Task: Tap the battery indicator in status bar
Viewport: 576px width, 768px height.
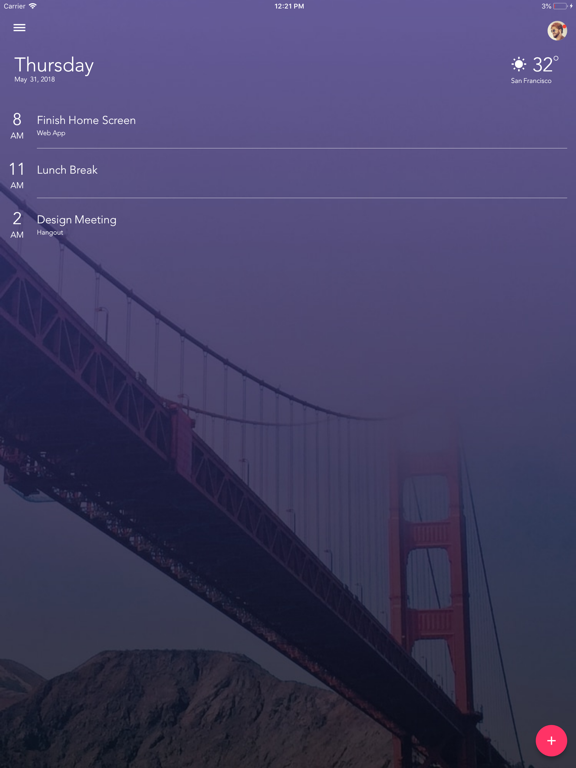Action: (561, 6)
